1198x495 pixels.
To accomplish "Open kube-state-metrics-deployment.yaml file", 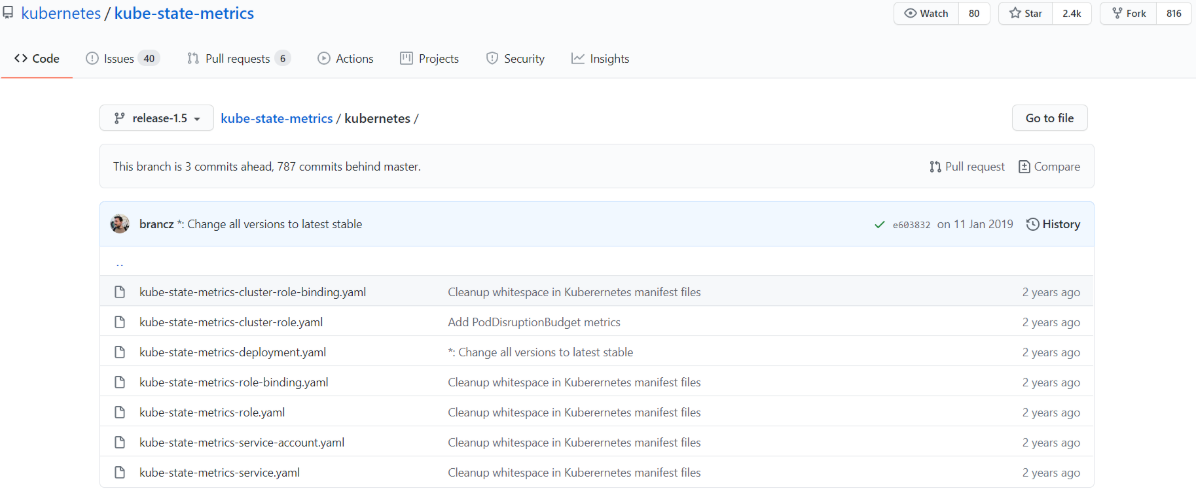I will 232,352.
